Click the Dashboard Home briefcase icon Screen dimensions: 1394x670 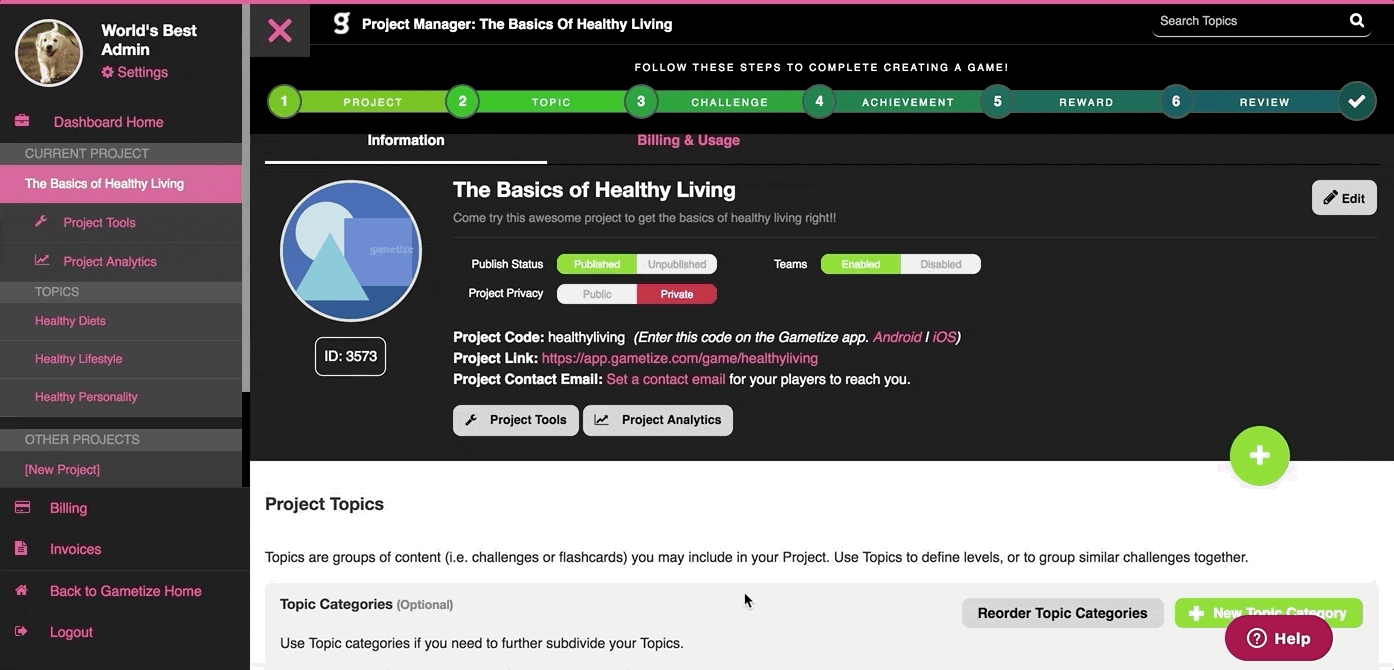click(x=22, y=121)
